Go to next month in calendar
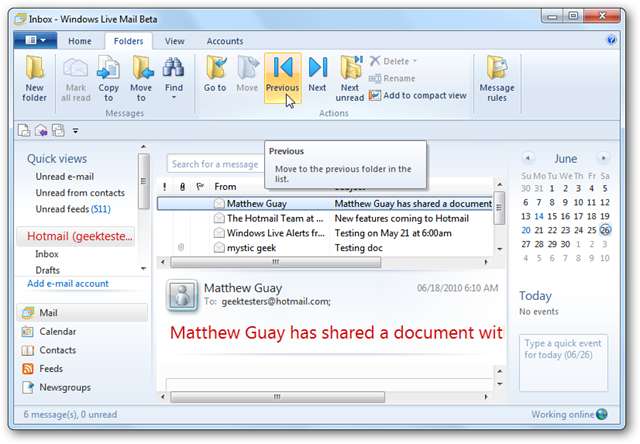 [x=603, y=158]
